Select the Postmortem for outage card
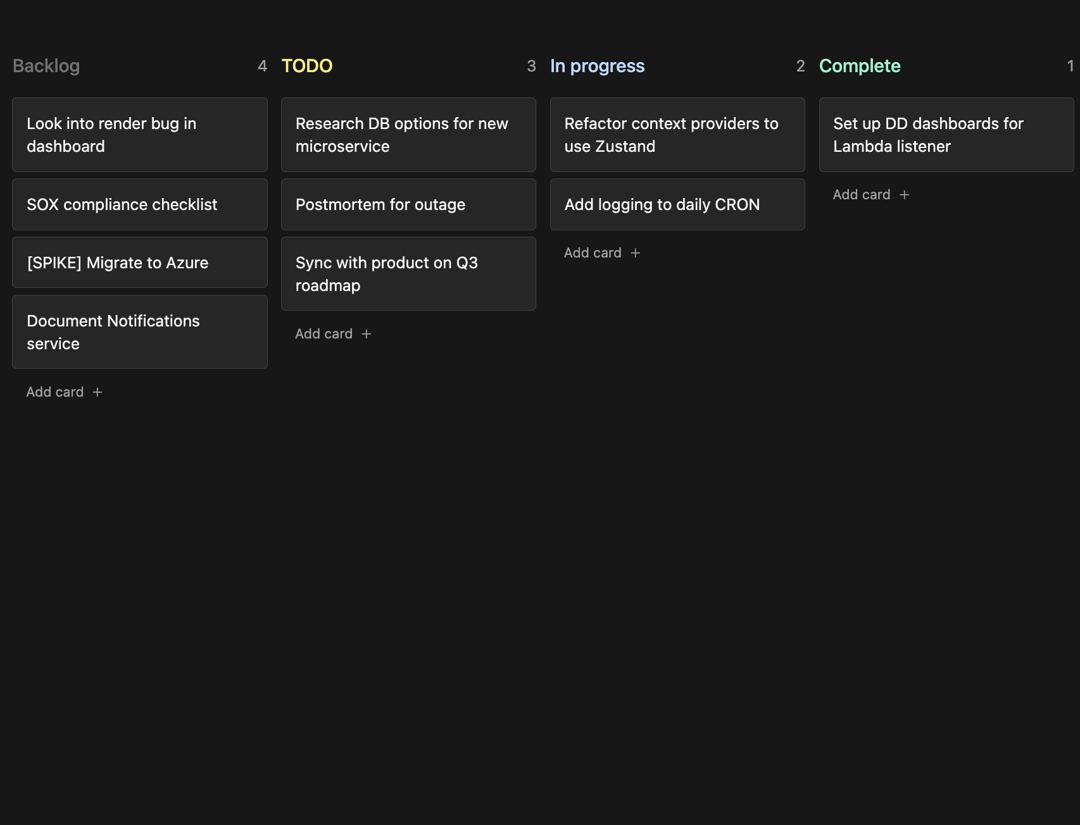This screenshot has height=825, width=1080. tap(408, 205)
